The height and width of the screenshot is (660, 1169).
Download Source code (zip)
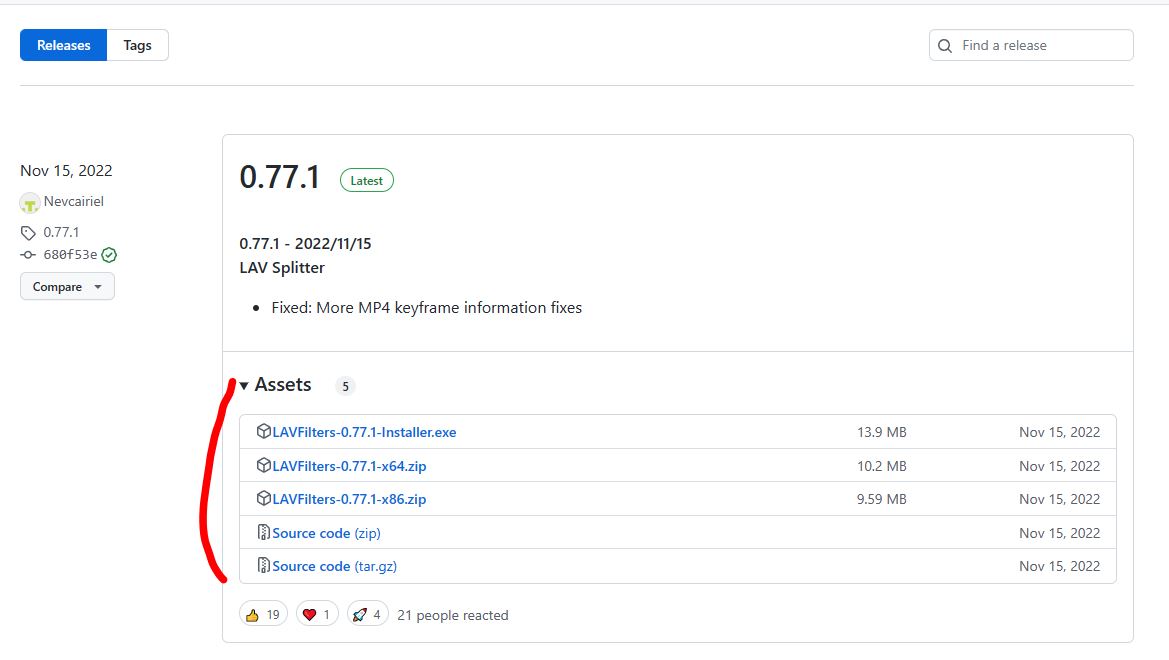point(327,533)
